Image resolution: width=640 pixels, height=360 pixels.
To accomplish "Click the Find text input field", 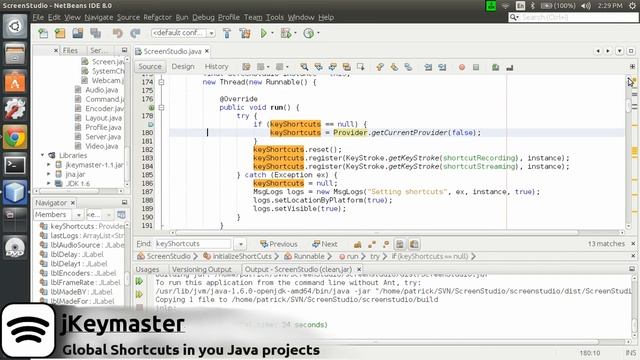I will (x=193, y=244).
